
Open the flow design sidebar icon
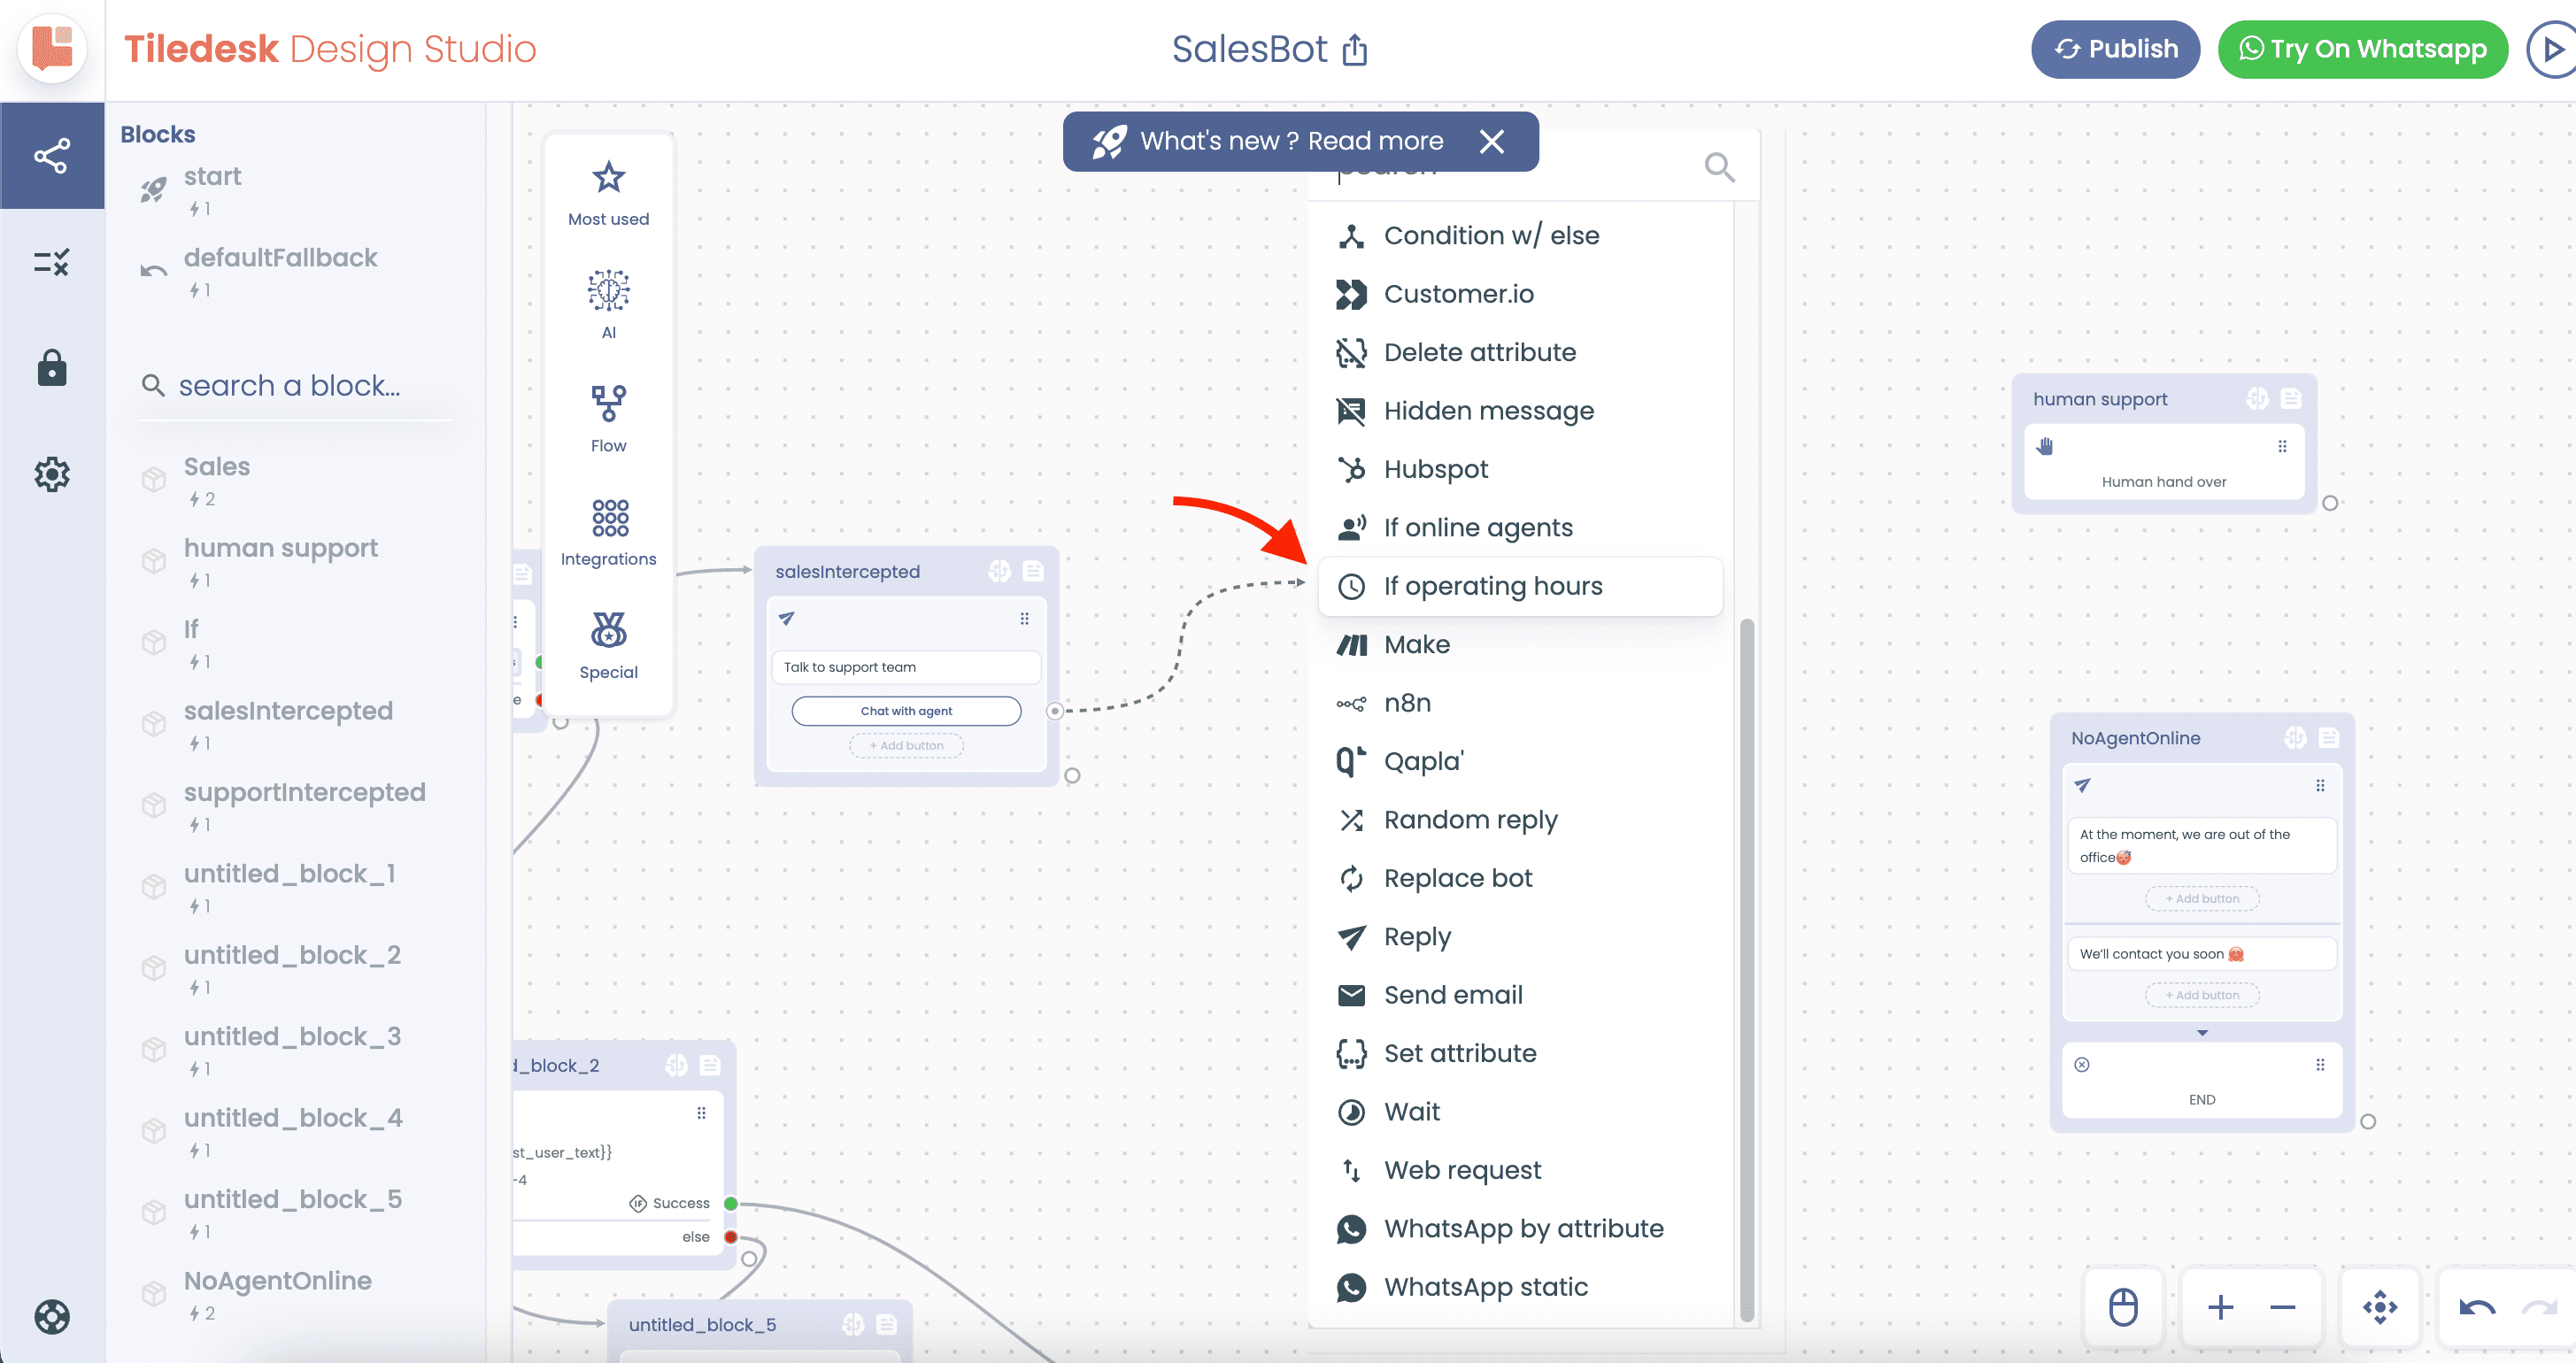coord(52,156)
